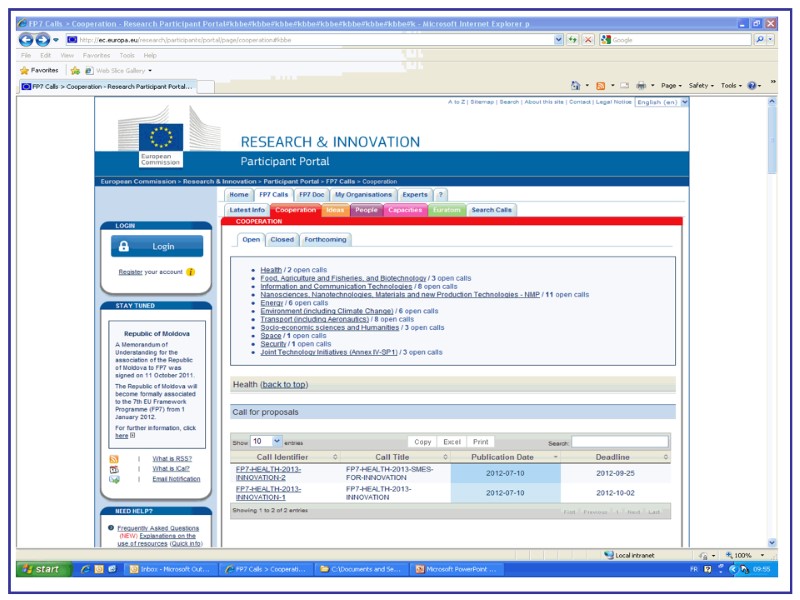Open the Page menu dropdown

[x=671, y=86]
